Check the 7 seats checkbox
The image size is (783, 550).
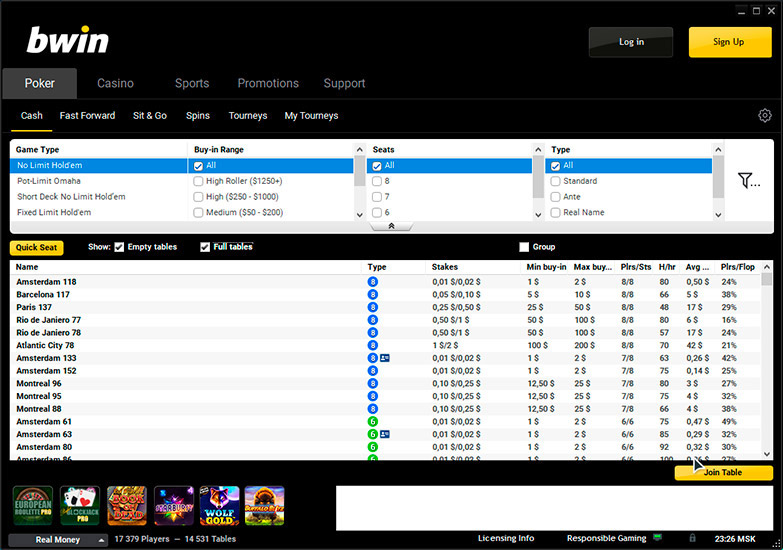point(377,197)
